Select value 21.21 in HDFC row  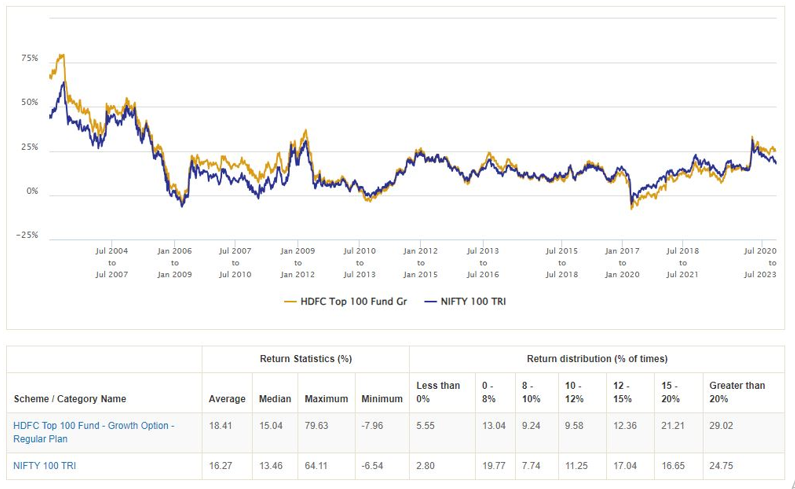(673, 426)
